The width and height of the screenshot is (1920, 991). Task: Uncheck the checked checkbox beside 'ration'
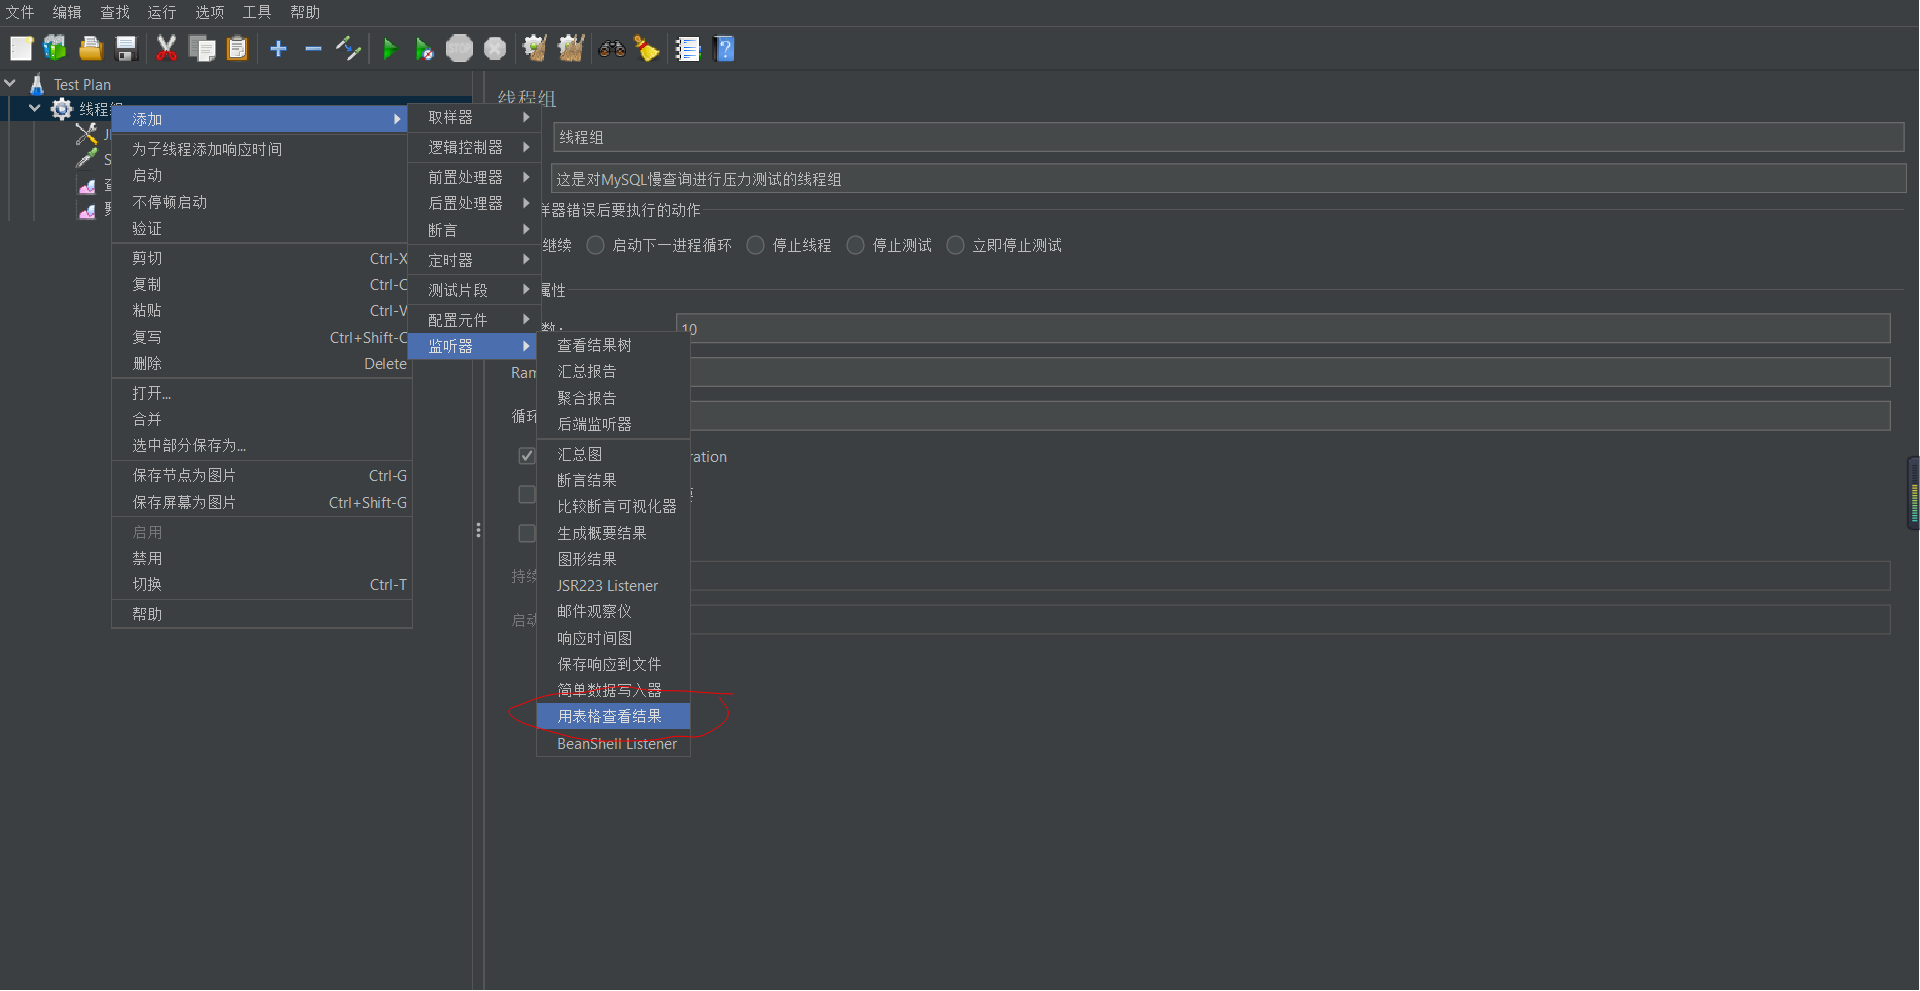pos(527,456)
